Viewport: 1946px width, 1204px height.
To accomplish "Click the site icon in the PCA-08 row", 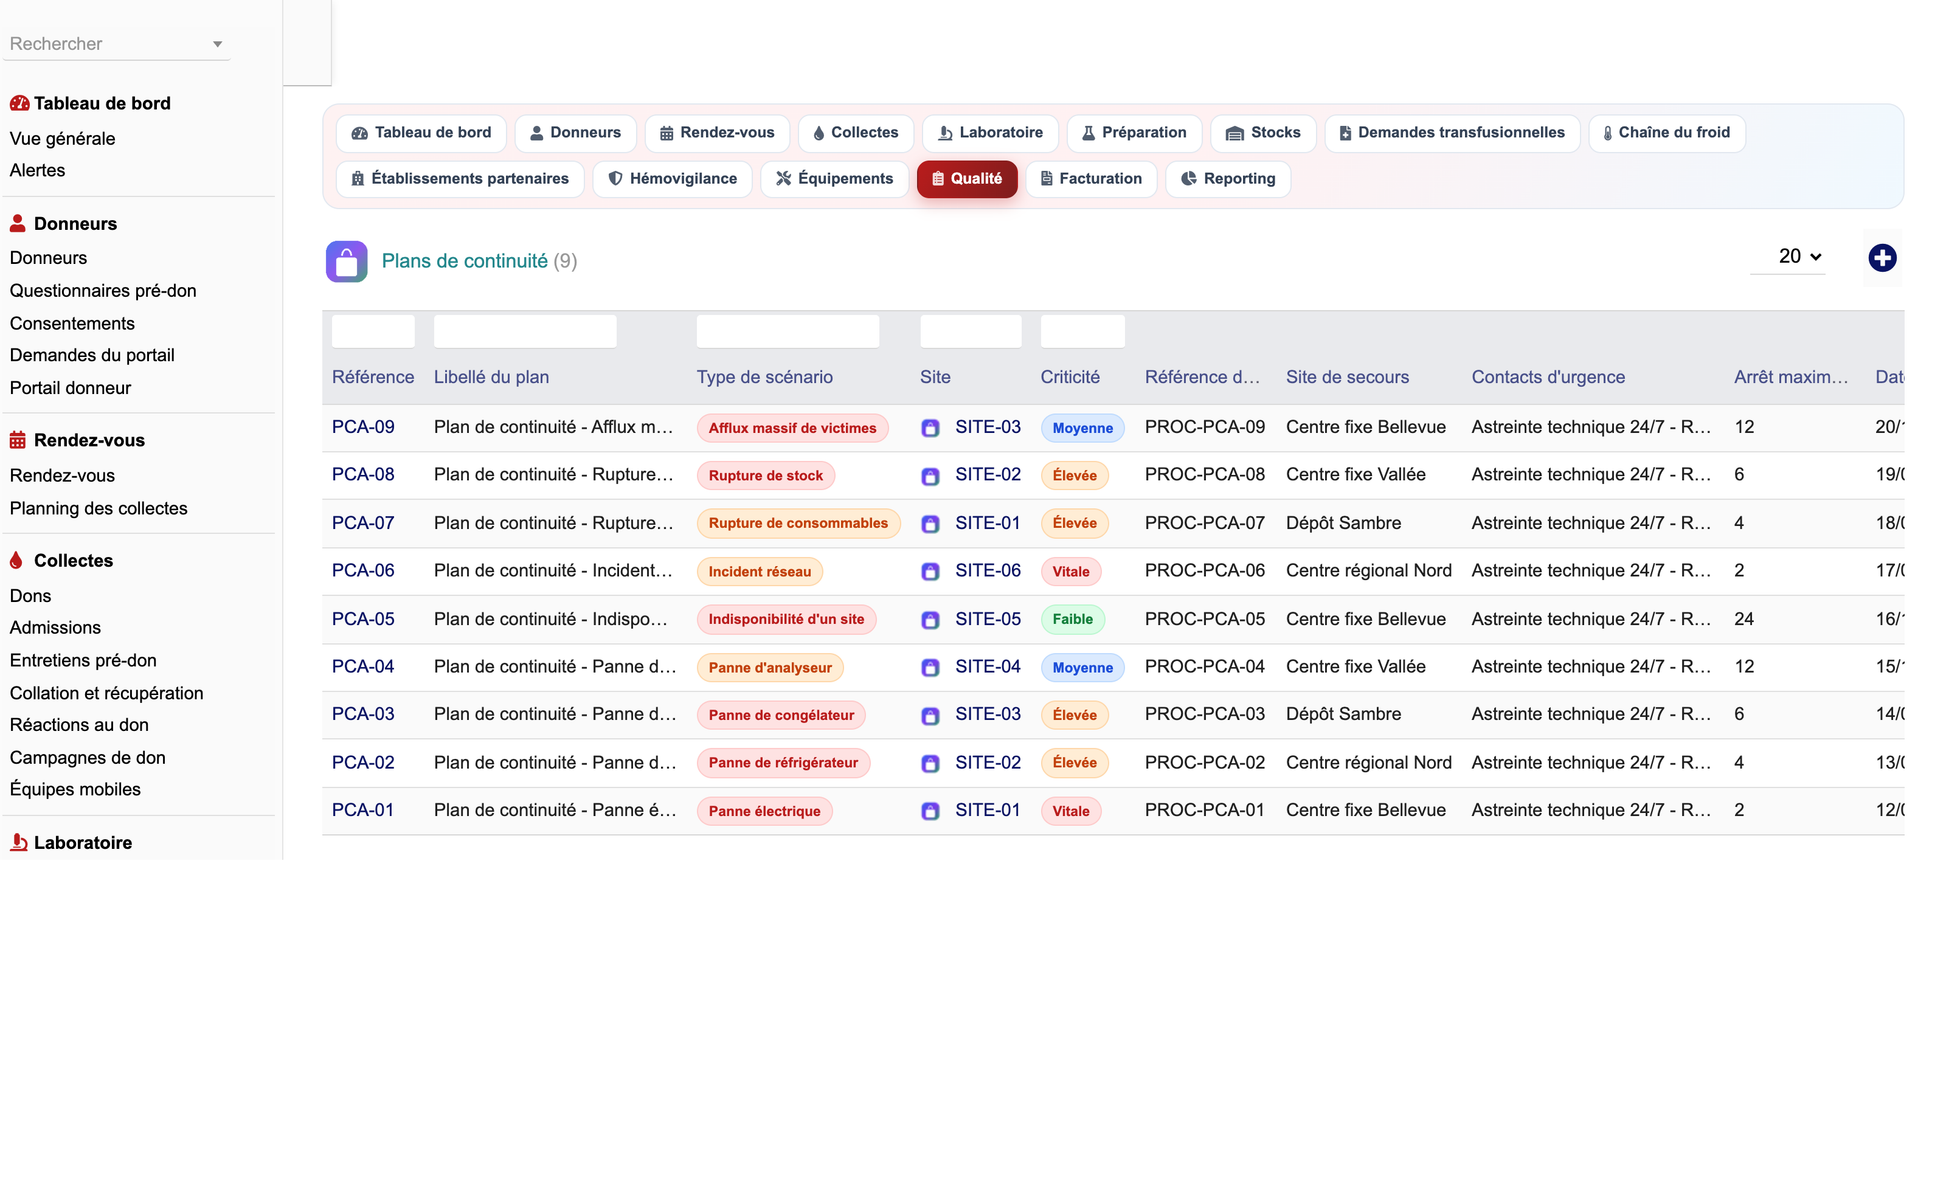I will pos(930,476).
